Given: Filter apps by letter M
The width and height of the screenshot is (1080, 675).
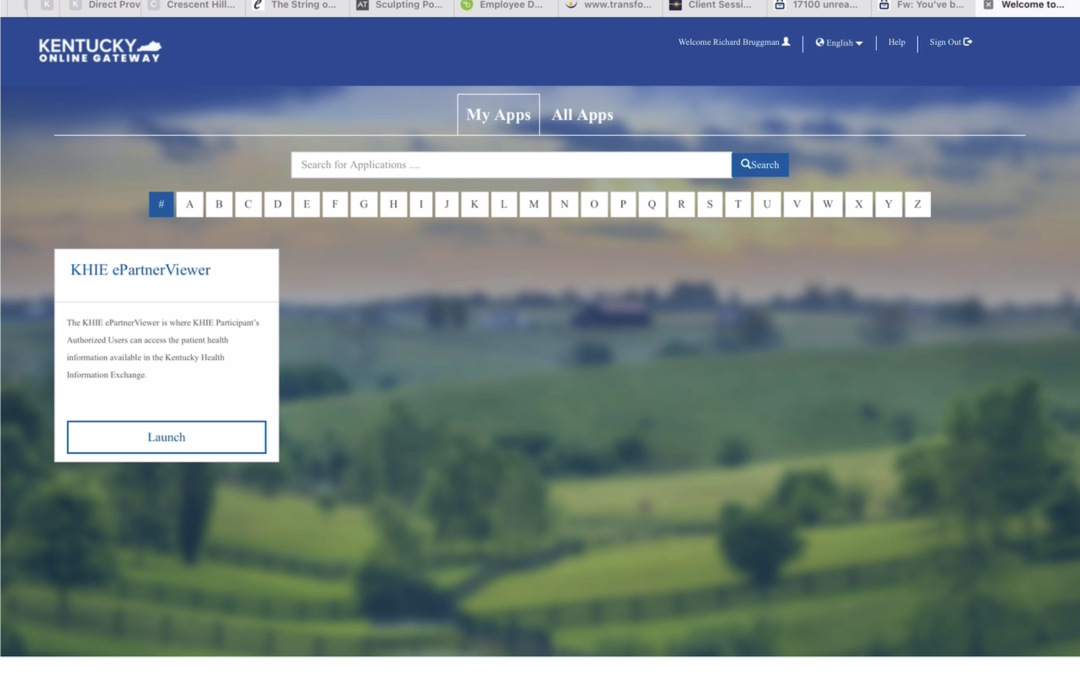Looking at the screenshot, I should [534, 204].
